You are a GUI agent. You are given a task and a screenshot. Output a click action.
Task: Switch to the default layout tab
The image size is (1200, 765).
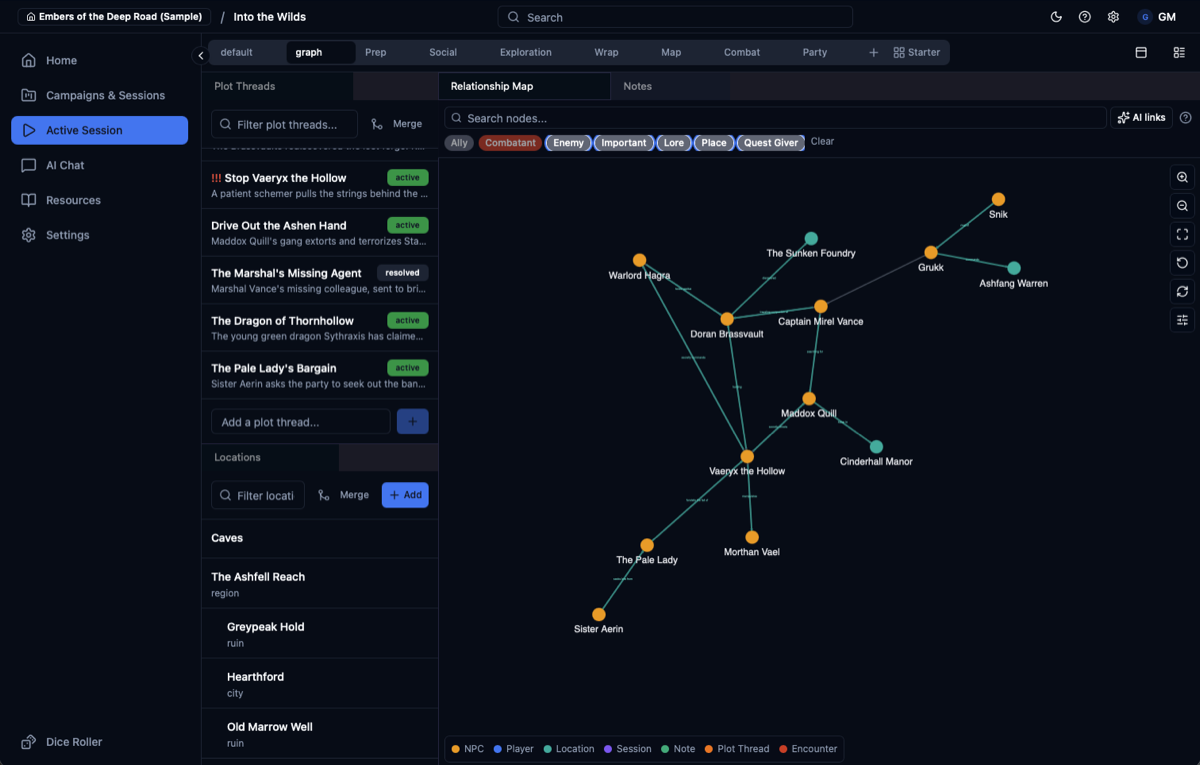(237, 52)
